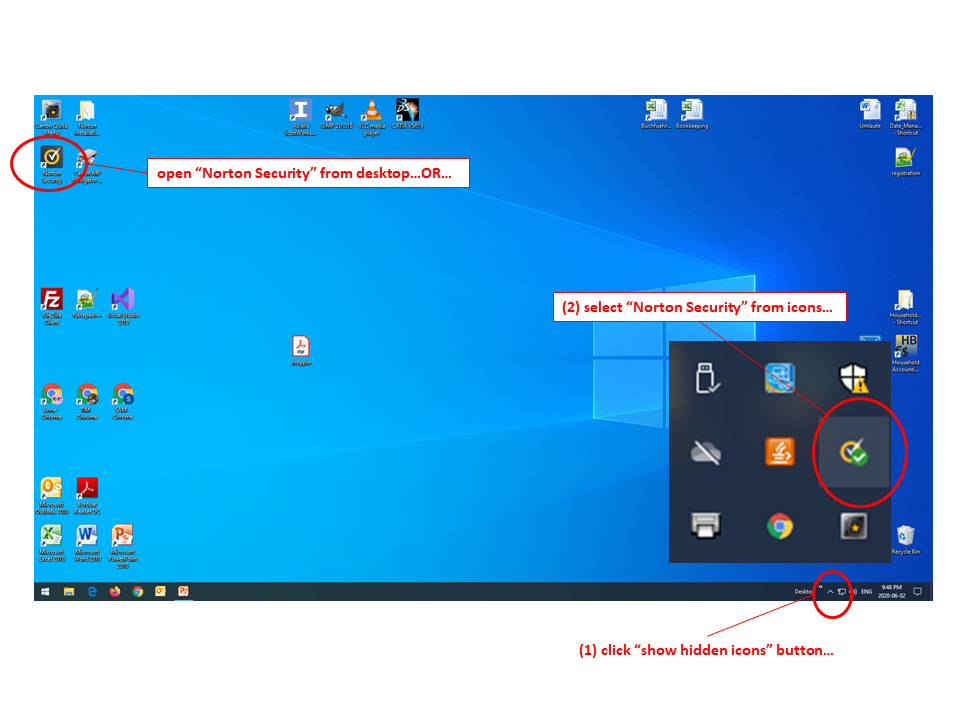Launch the Visual Studio 2019 shortcut
This screenshot has height=720, width=960.
click(123, 300)
